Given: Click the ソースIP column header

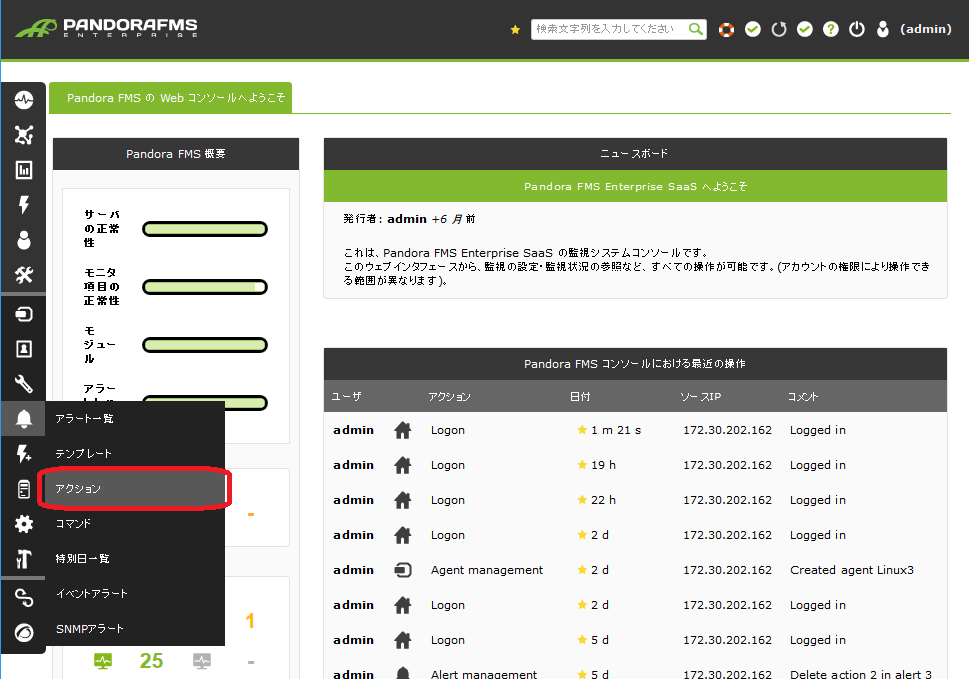Looking at the screenshot, I should [700, 396].
